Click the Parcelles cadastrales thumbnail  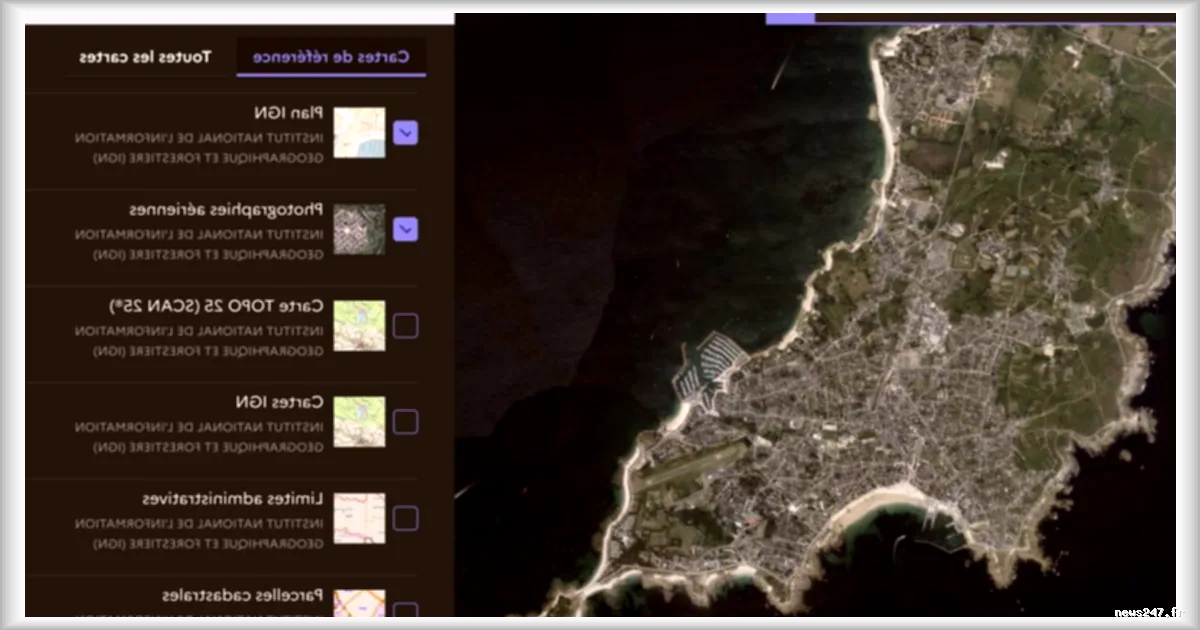click(359, 603)
